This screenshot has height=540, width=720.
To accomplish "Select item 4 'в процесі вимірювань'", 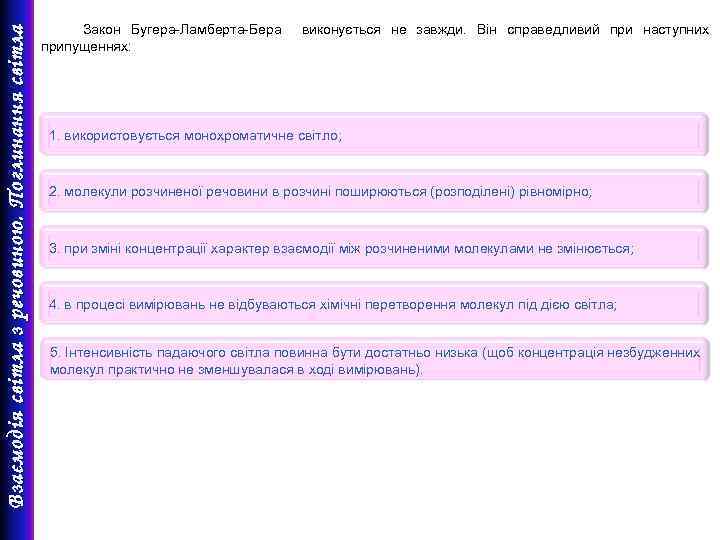I will pos(374,304).
